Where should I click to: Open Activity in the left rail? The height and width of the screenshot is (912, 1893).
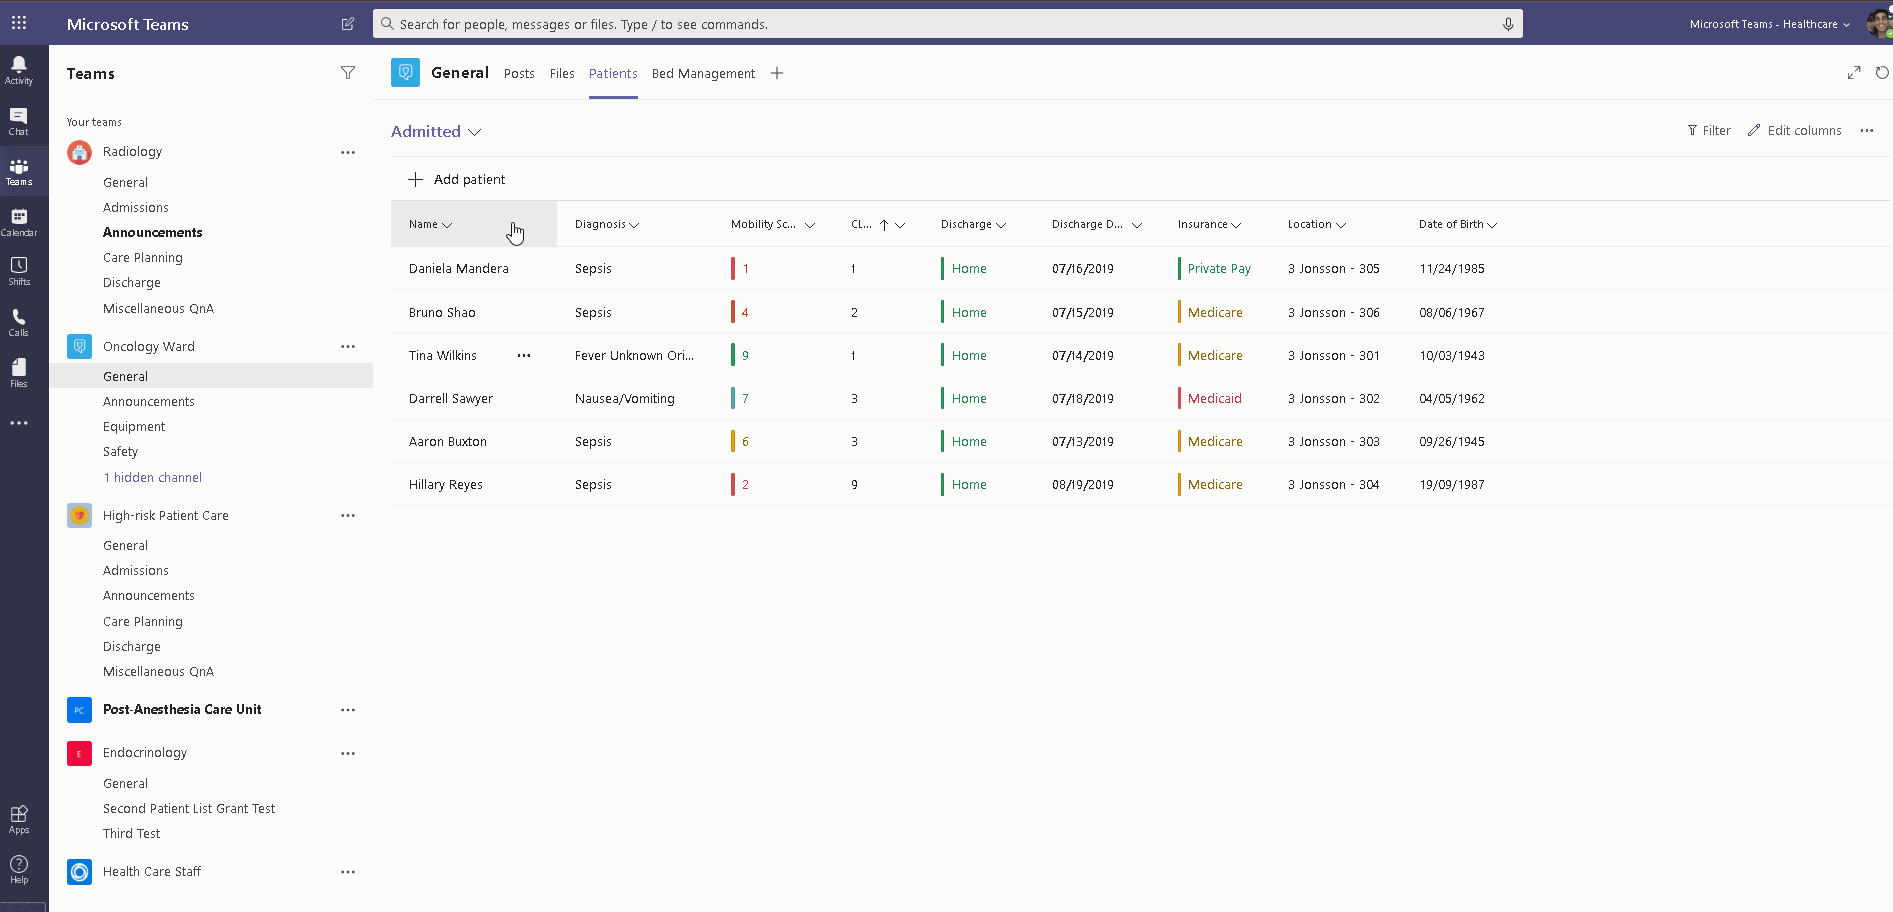pyautogui.click(x=19, y=70)
